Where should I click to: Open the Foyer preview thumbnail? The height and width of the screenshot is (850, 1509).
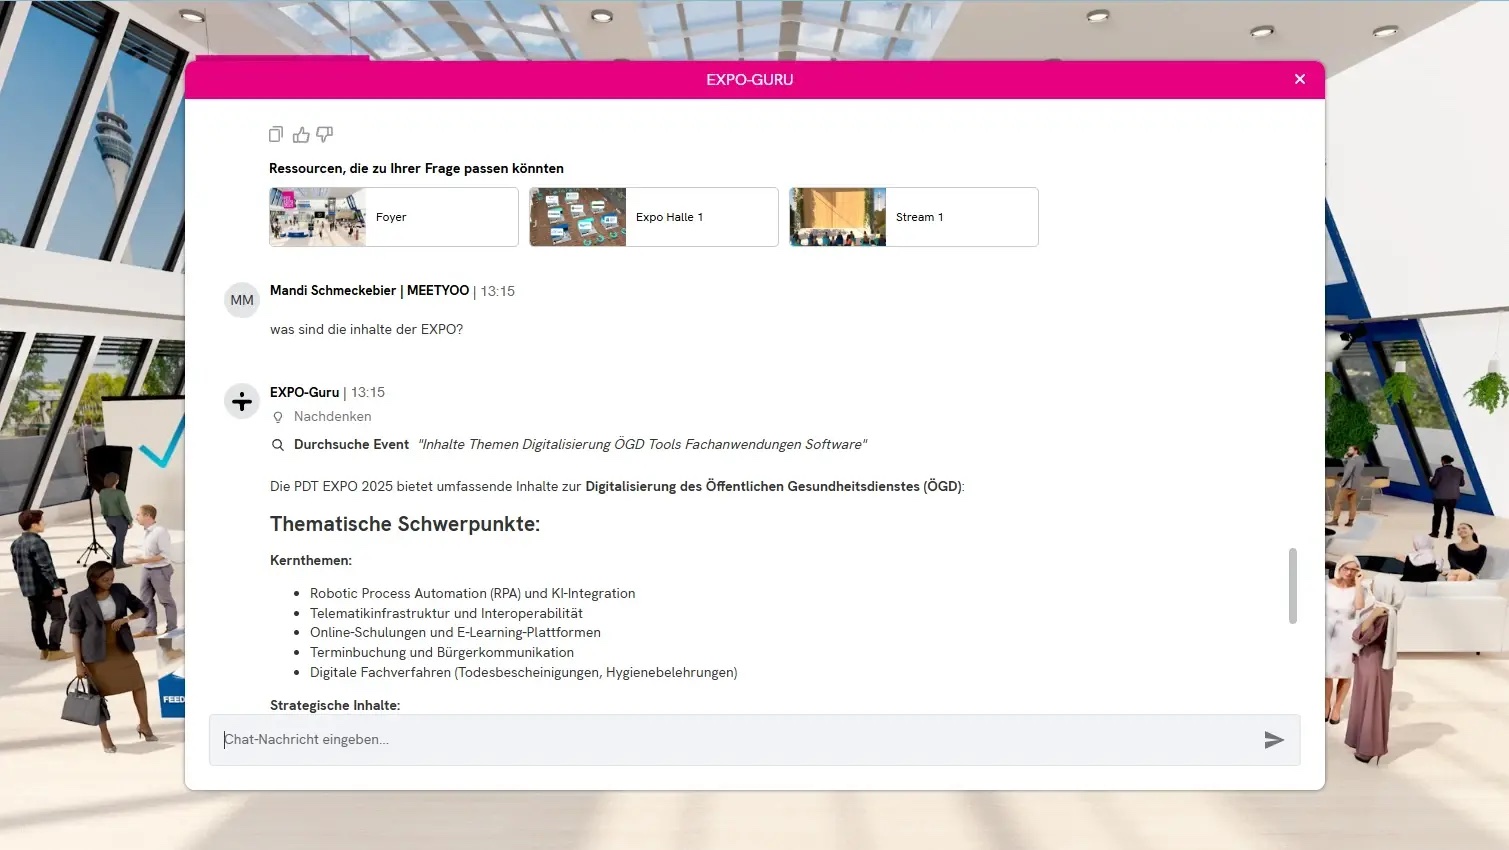[x=318, y=217]
